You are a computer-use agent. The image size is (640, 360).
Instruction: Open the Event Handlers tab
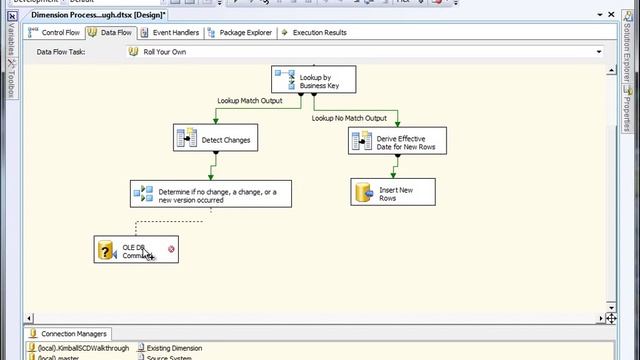coord(170,33)
